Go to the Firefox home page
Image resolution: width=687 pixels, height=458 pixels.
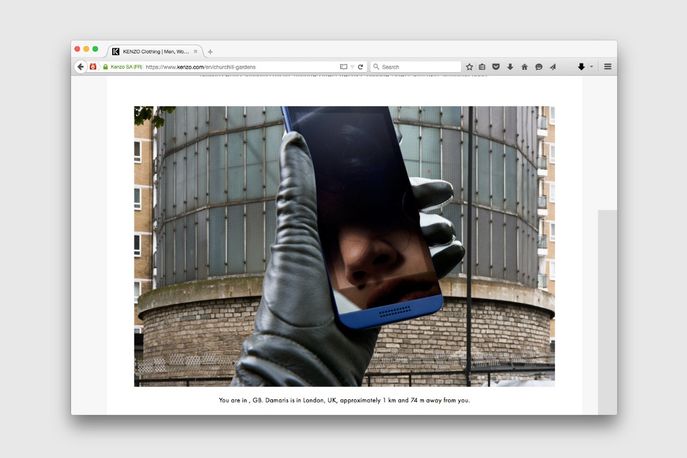524,67
